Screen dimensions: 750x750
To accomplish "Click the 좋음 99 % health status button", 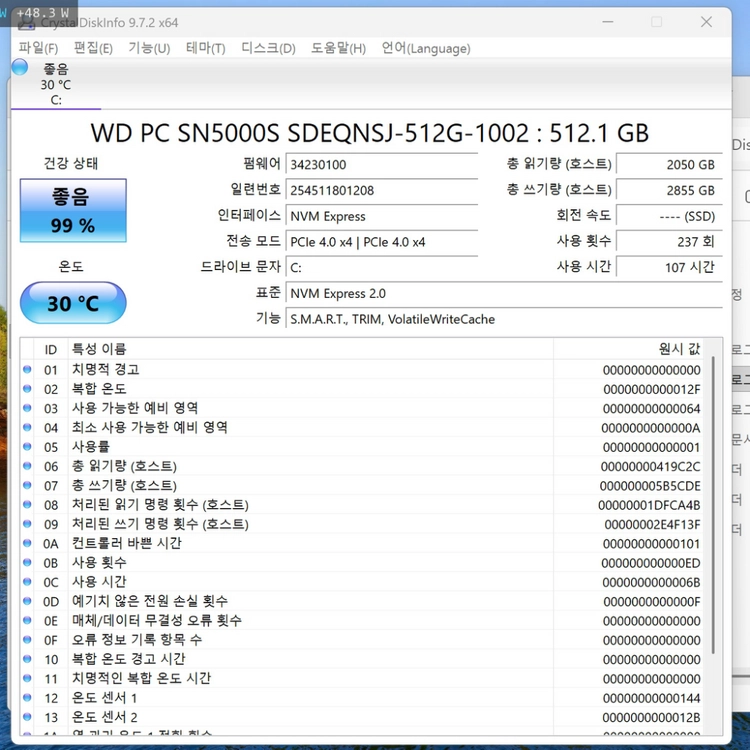I will pyautogui.click(x=73, y=210).
